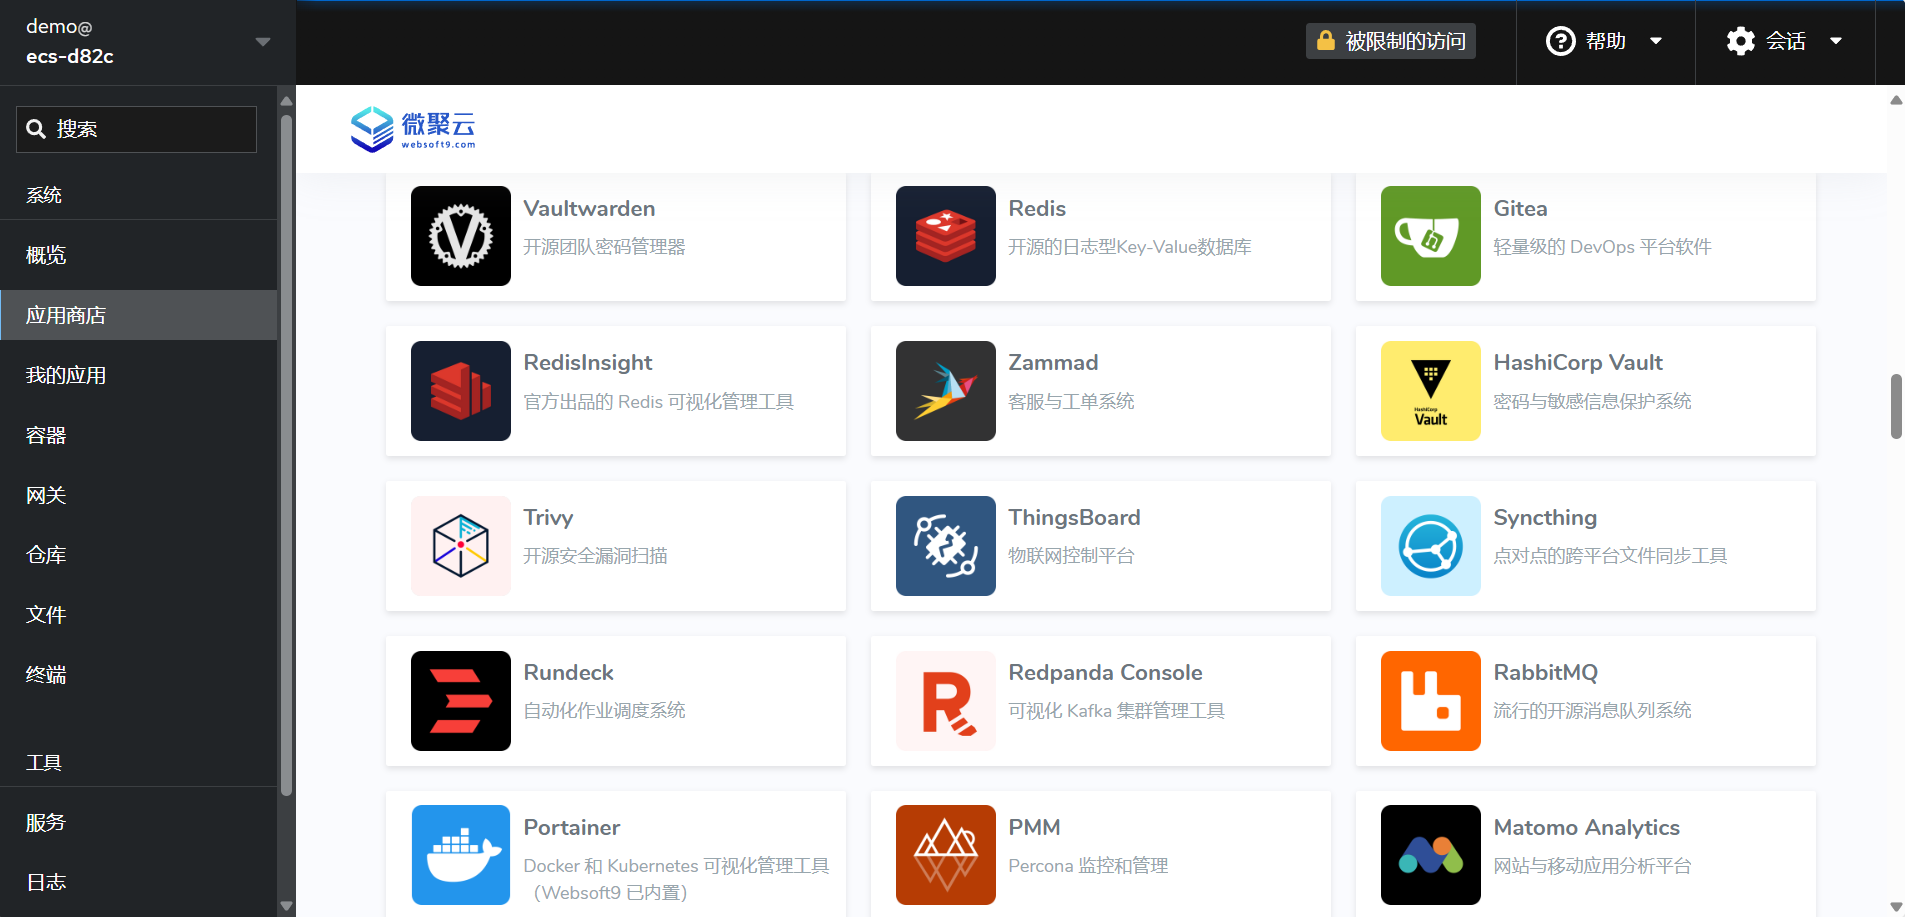Click the Portainer title text

click(571, 828)
